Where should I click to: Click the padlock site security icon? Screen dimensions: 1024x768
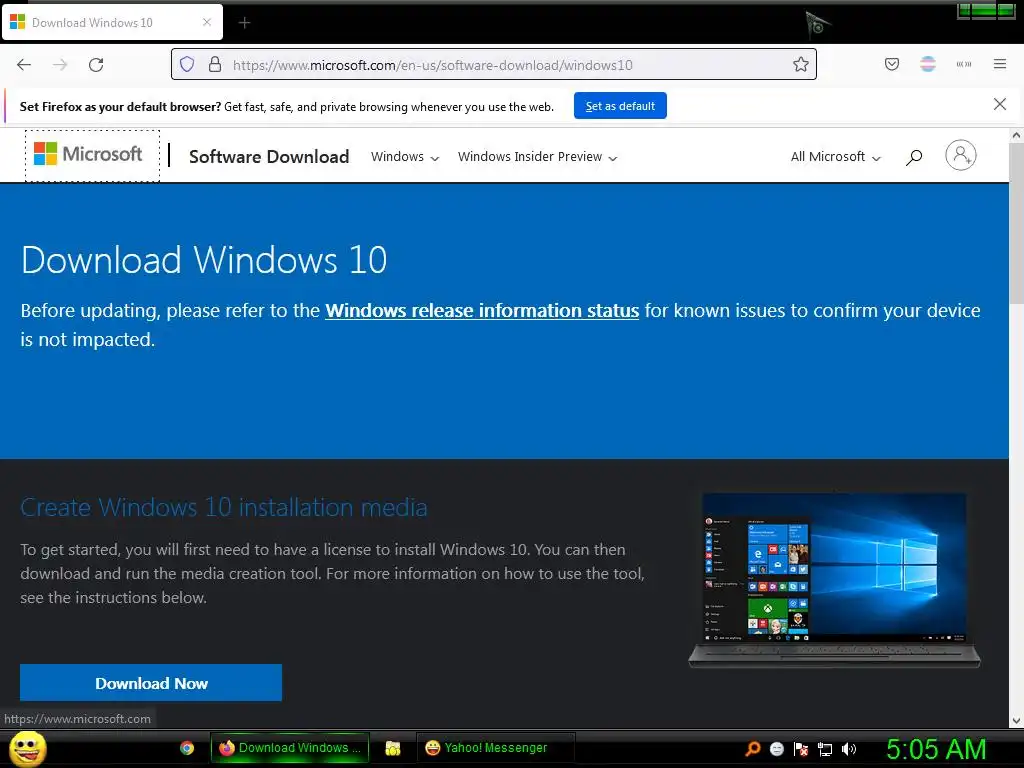(215, 65)
